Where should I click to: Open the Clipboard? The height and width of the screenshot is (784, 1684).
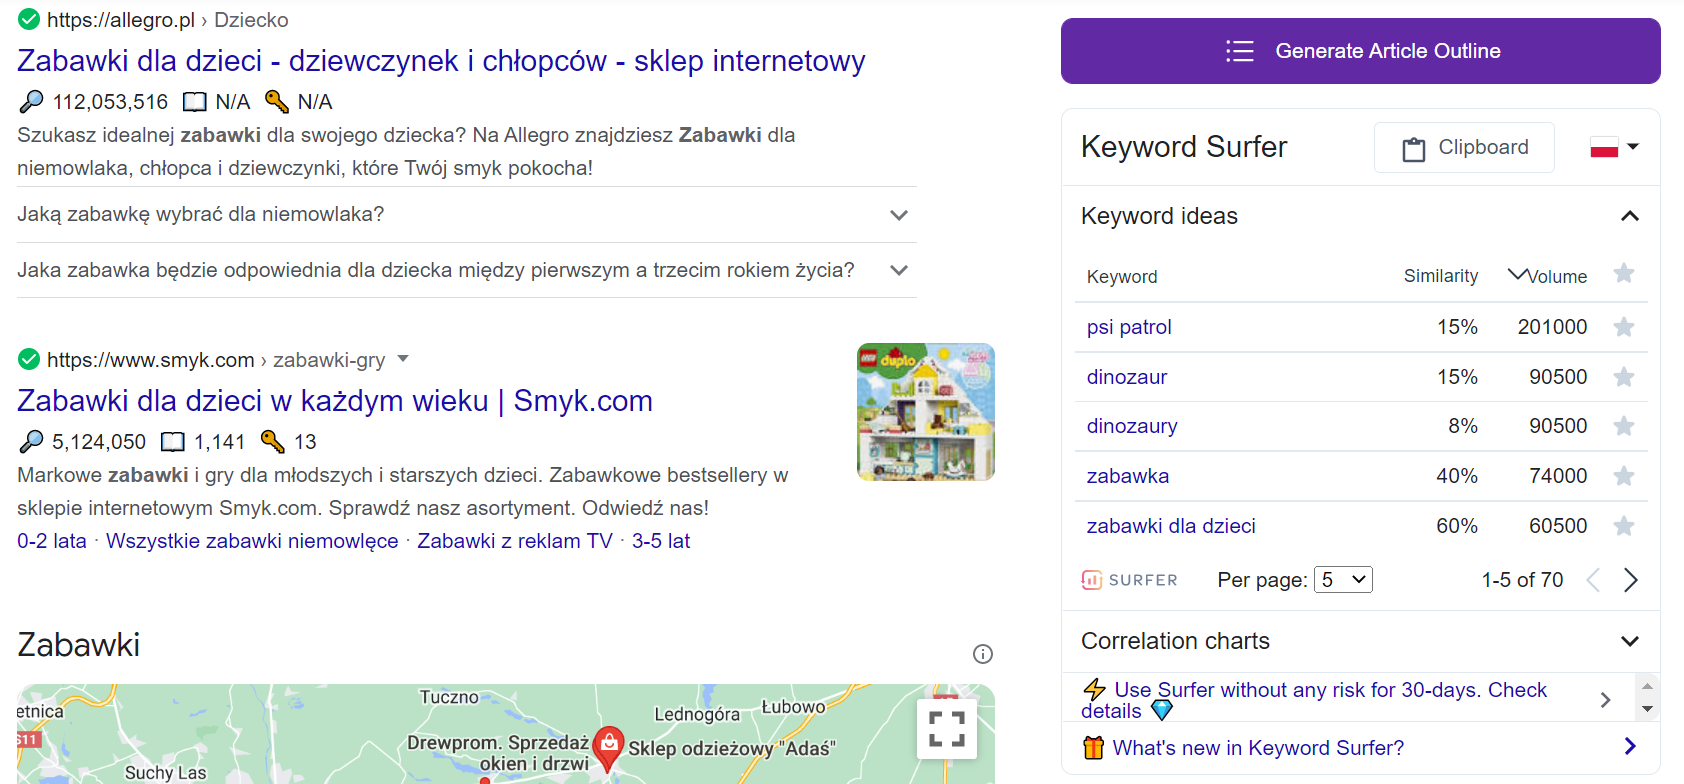(x=1464, y=148)
